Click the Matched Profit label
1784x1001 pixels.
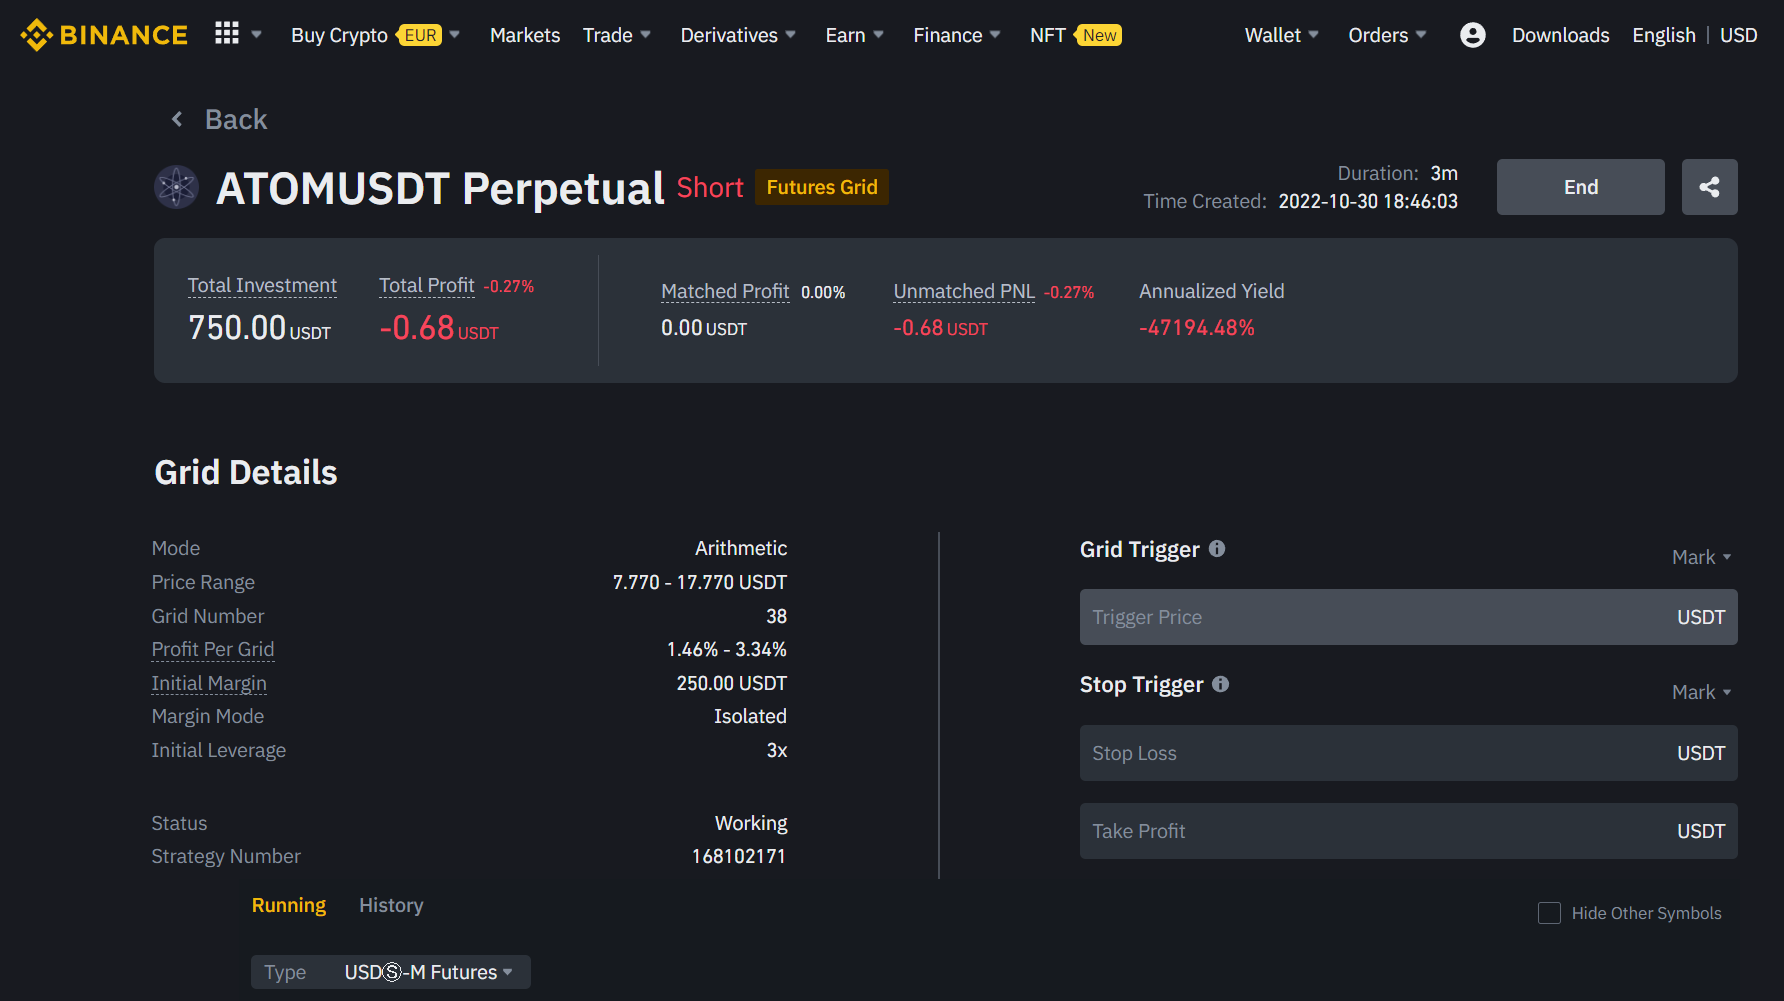click(725, 292)
